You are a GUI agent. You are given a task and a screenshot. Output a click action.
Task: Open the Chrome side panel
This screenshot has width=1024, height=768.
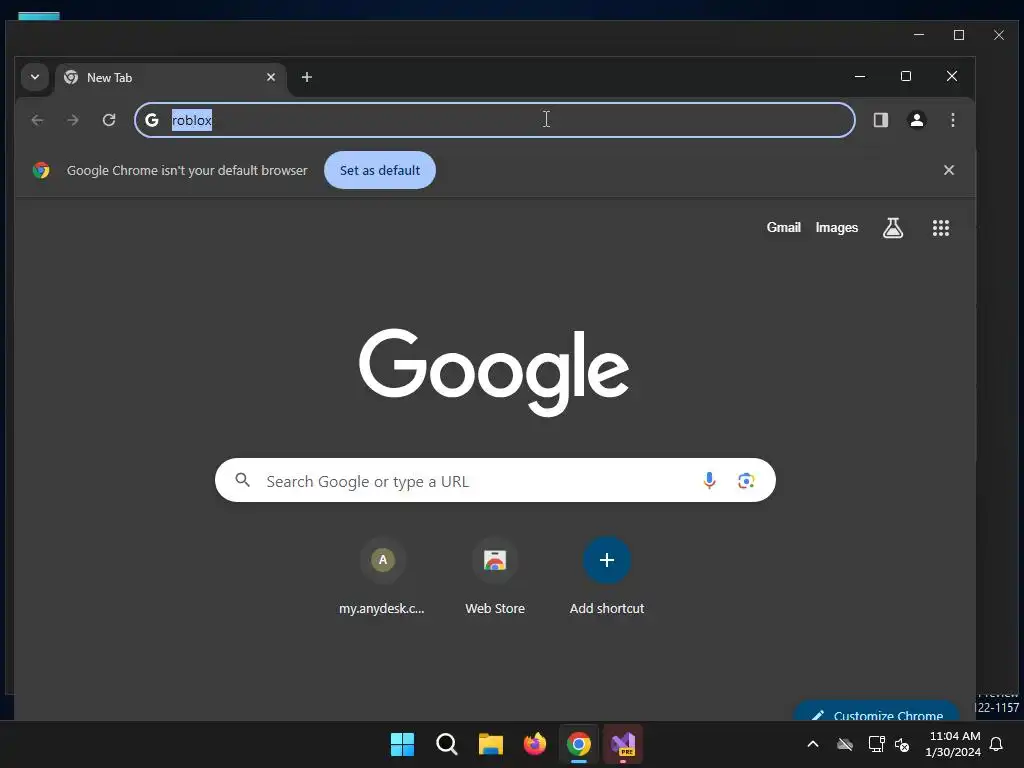pyautogui.click(x=881, y=120)
